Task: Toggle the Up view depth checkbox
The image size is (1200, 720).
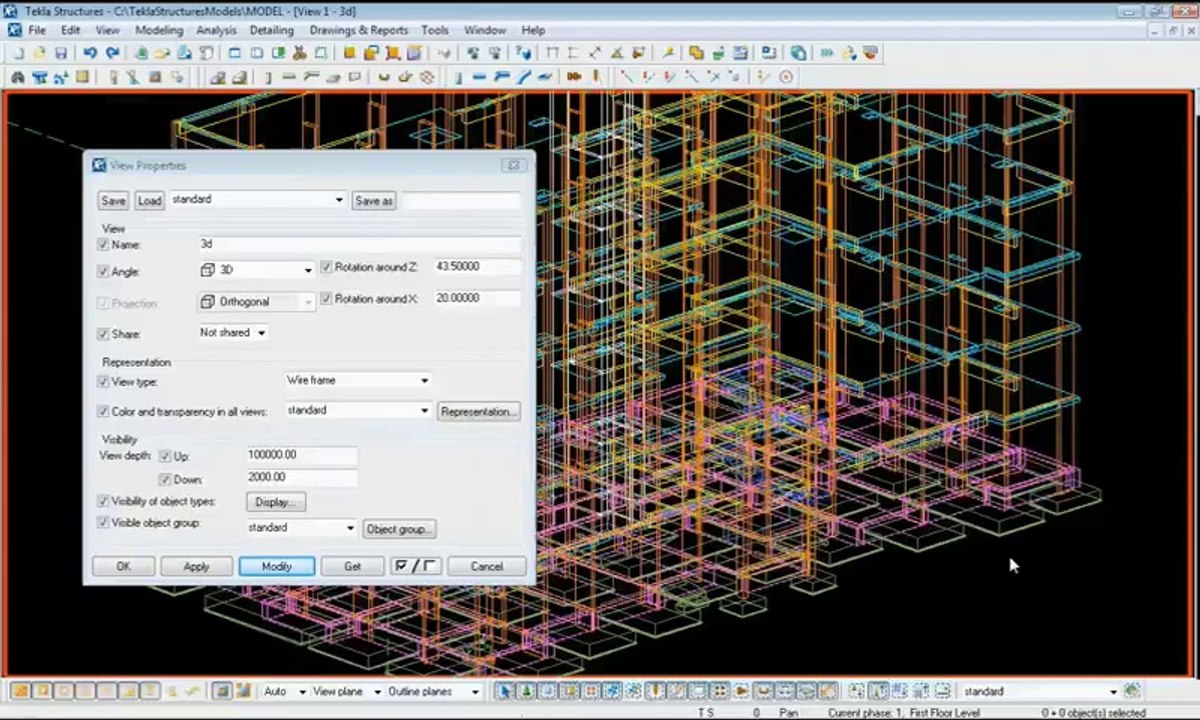Action: 166,456
